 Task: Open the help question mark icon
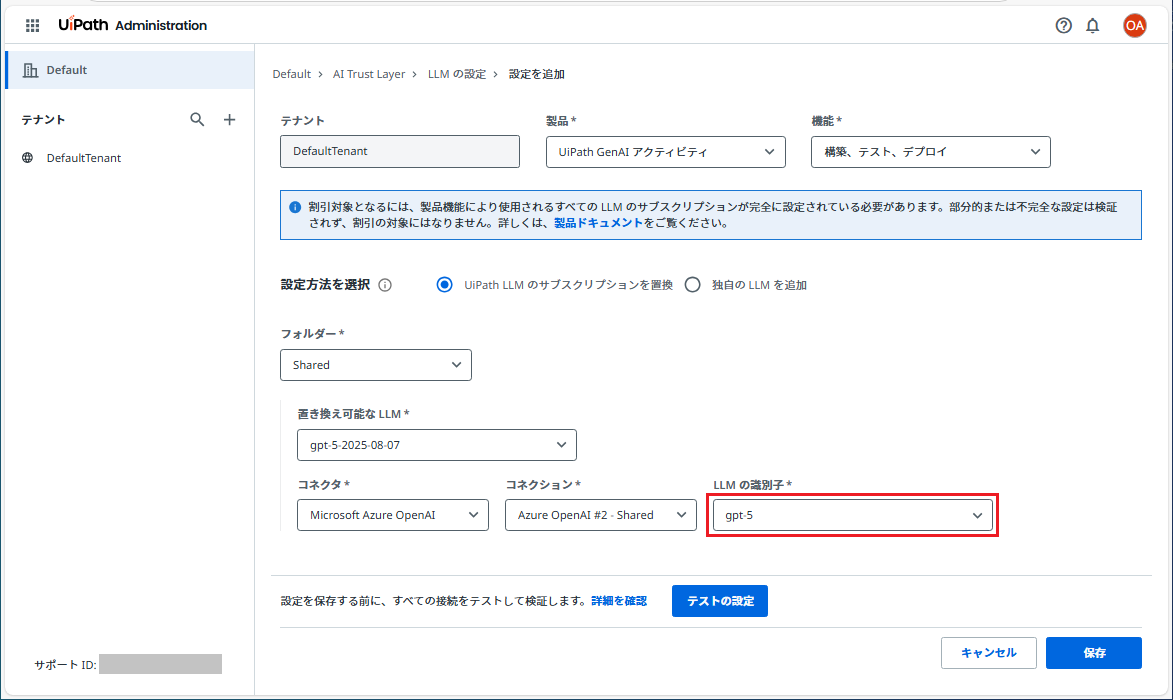click(1063, 25)
